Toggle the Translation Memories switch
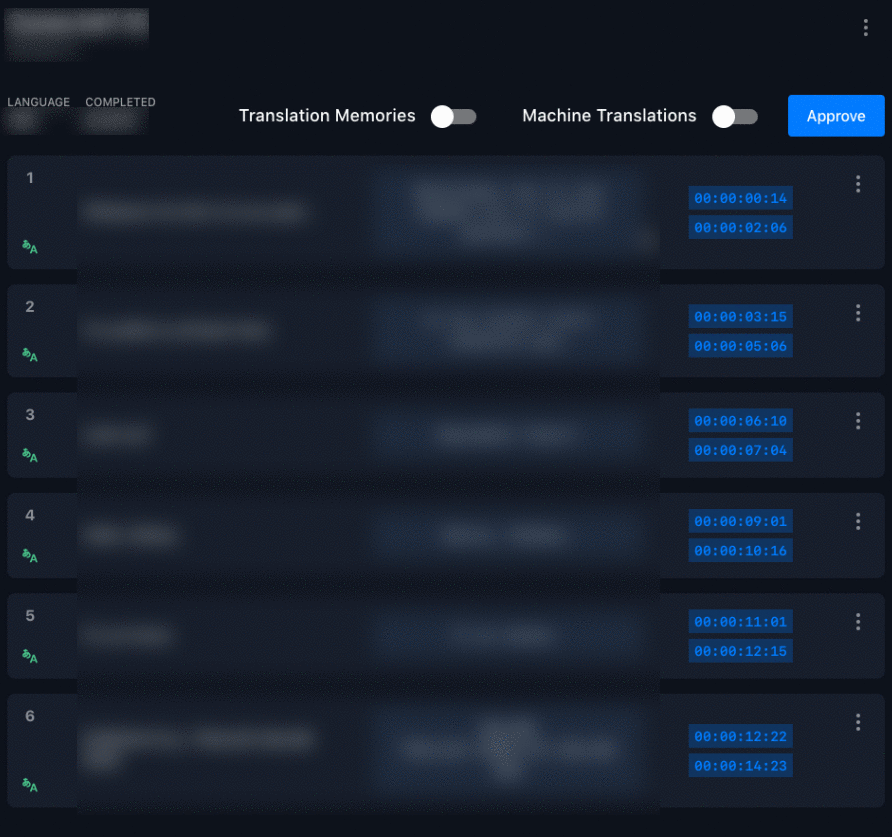 click(453, 117)
